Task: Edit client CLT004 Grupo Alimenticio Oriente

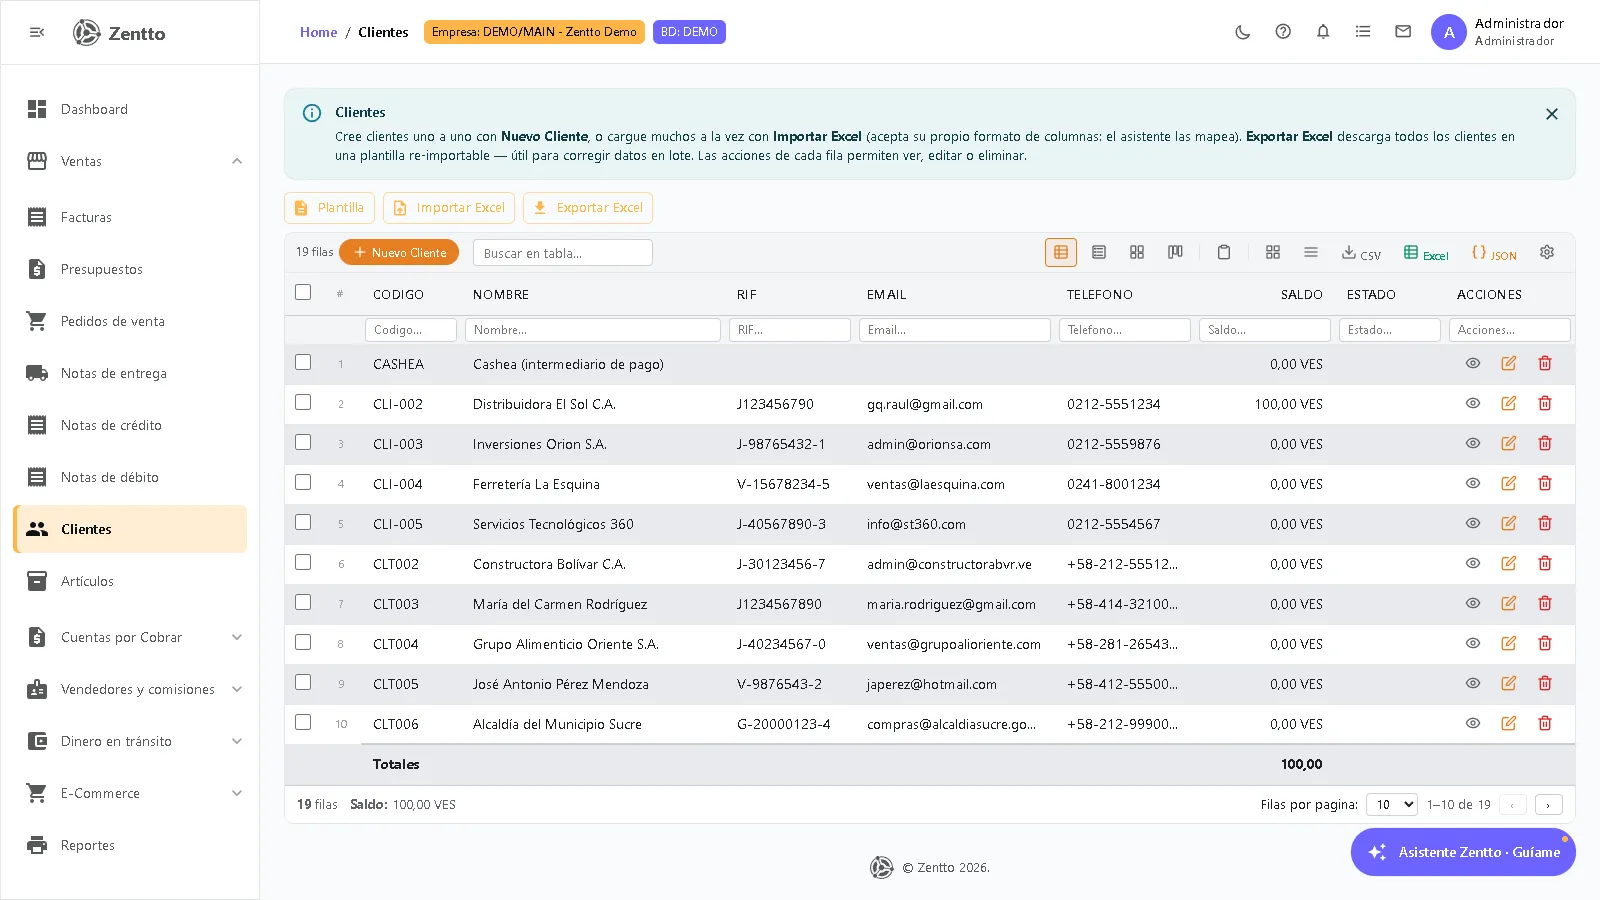Action: tap(1509, 643)
